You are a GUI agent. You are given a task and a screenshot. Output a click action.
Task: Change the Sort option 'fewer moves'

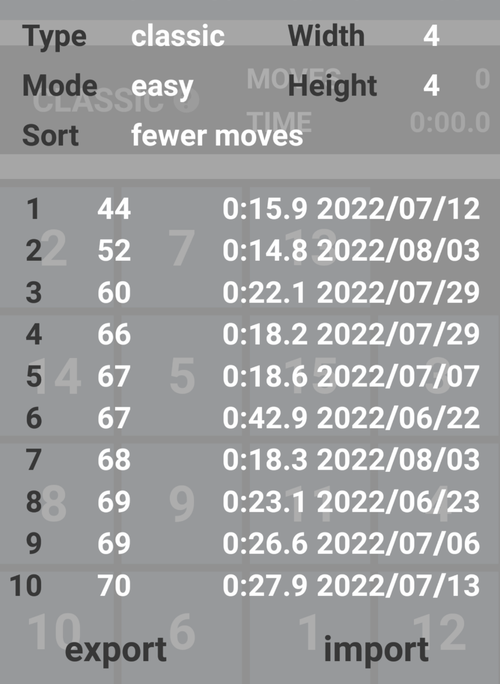tap(217, 135)
